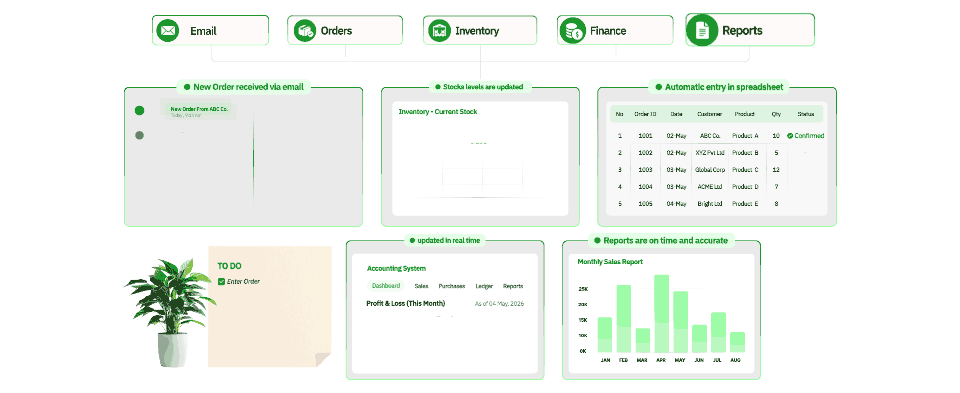Screen dimensions: 960x393
Task: Click the Finance coins icon
Action: [574, 31]
